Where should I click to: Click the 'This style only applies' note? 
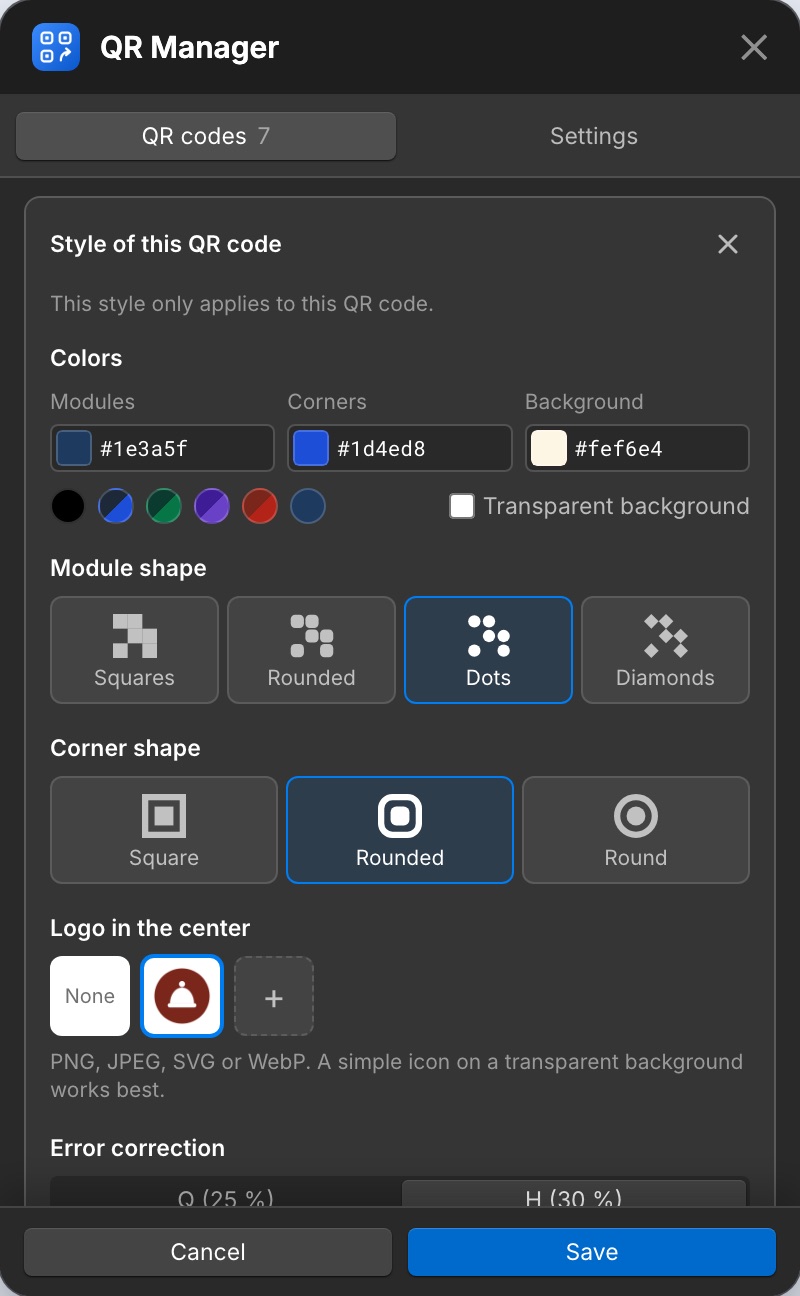[242, 304]
